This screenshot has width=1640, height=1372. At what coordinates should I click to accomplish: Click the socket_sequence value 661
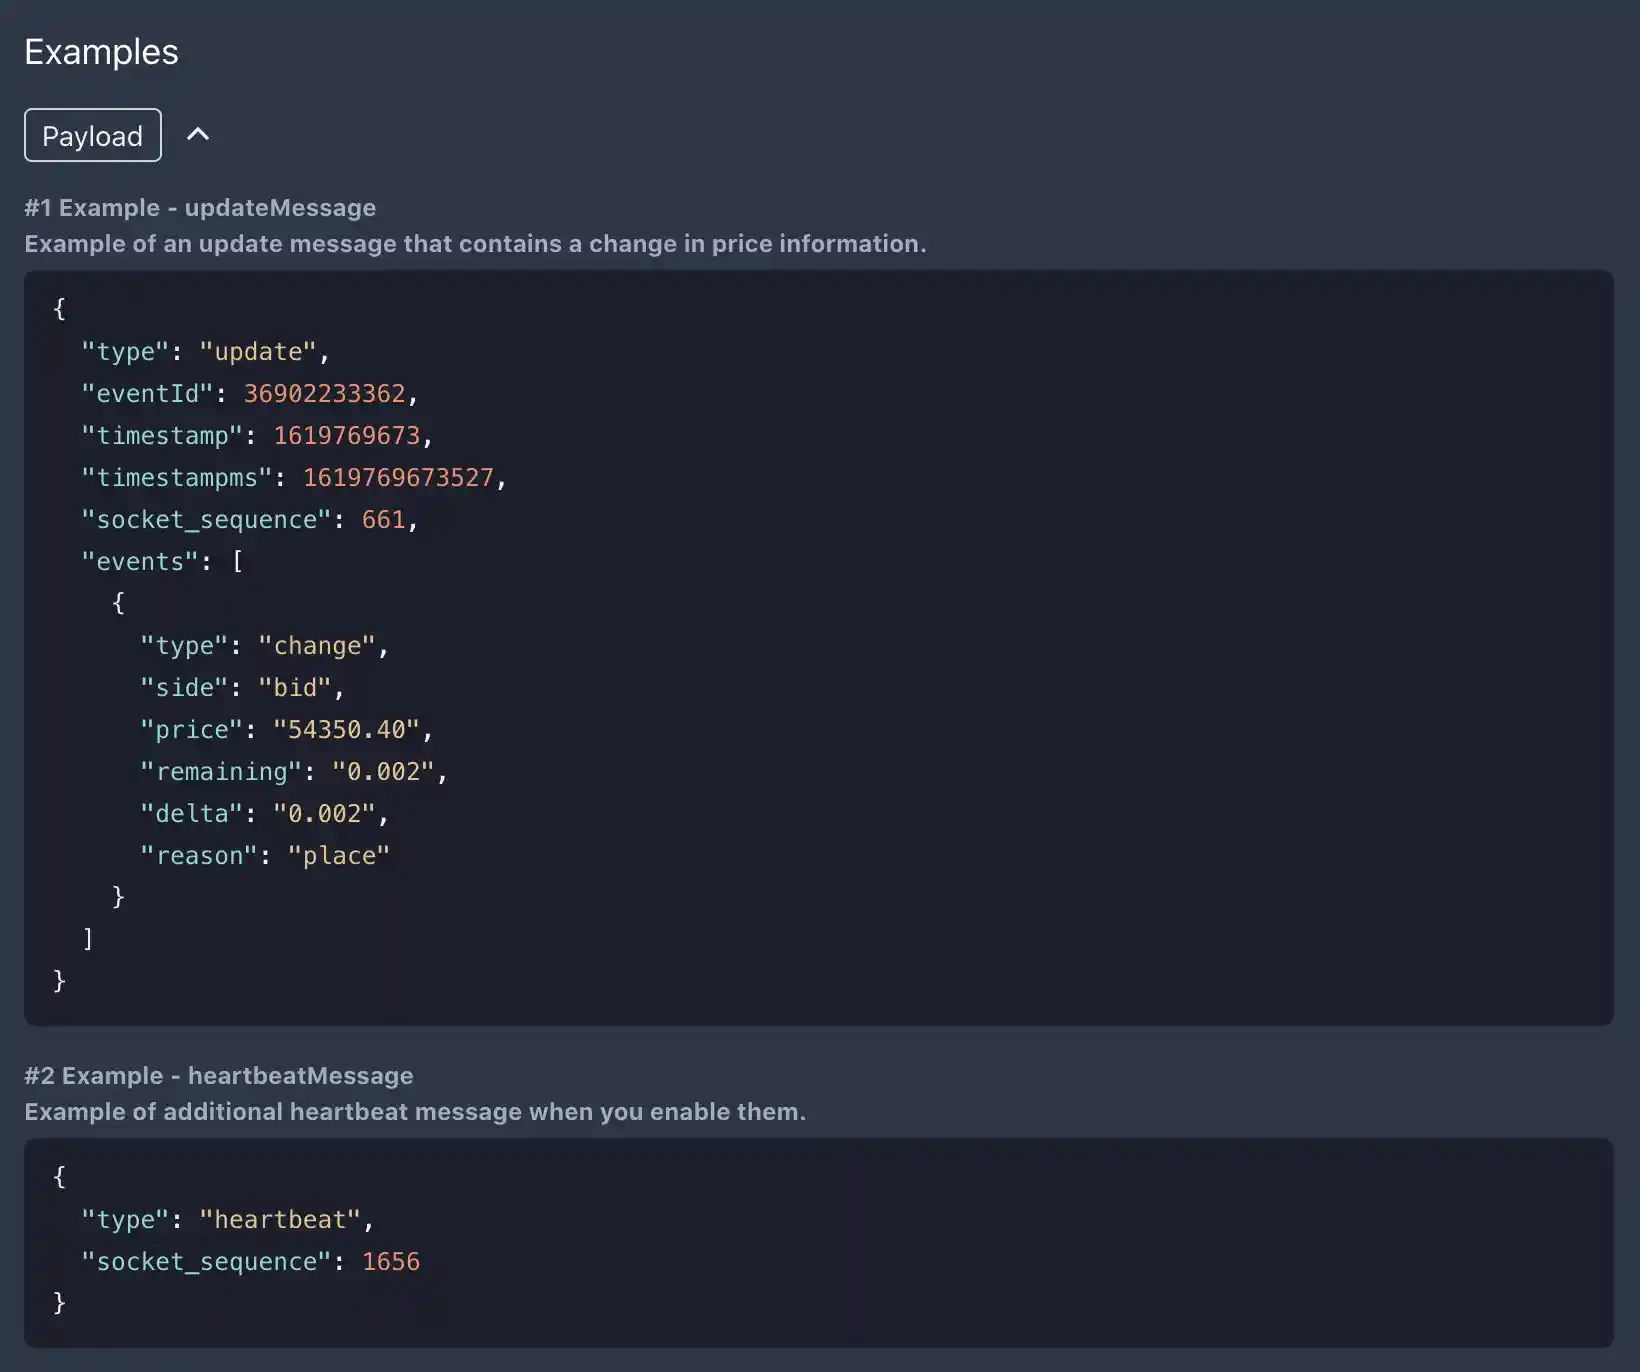[383, 520]
